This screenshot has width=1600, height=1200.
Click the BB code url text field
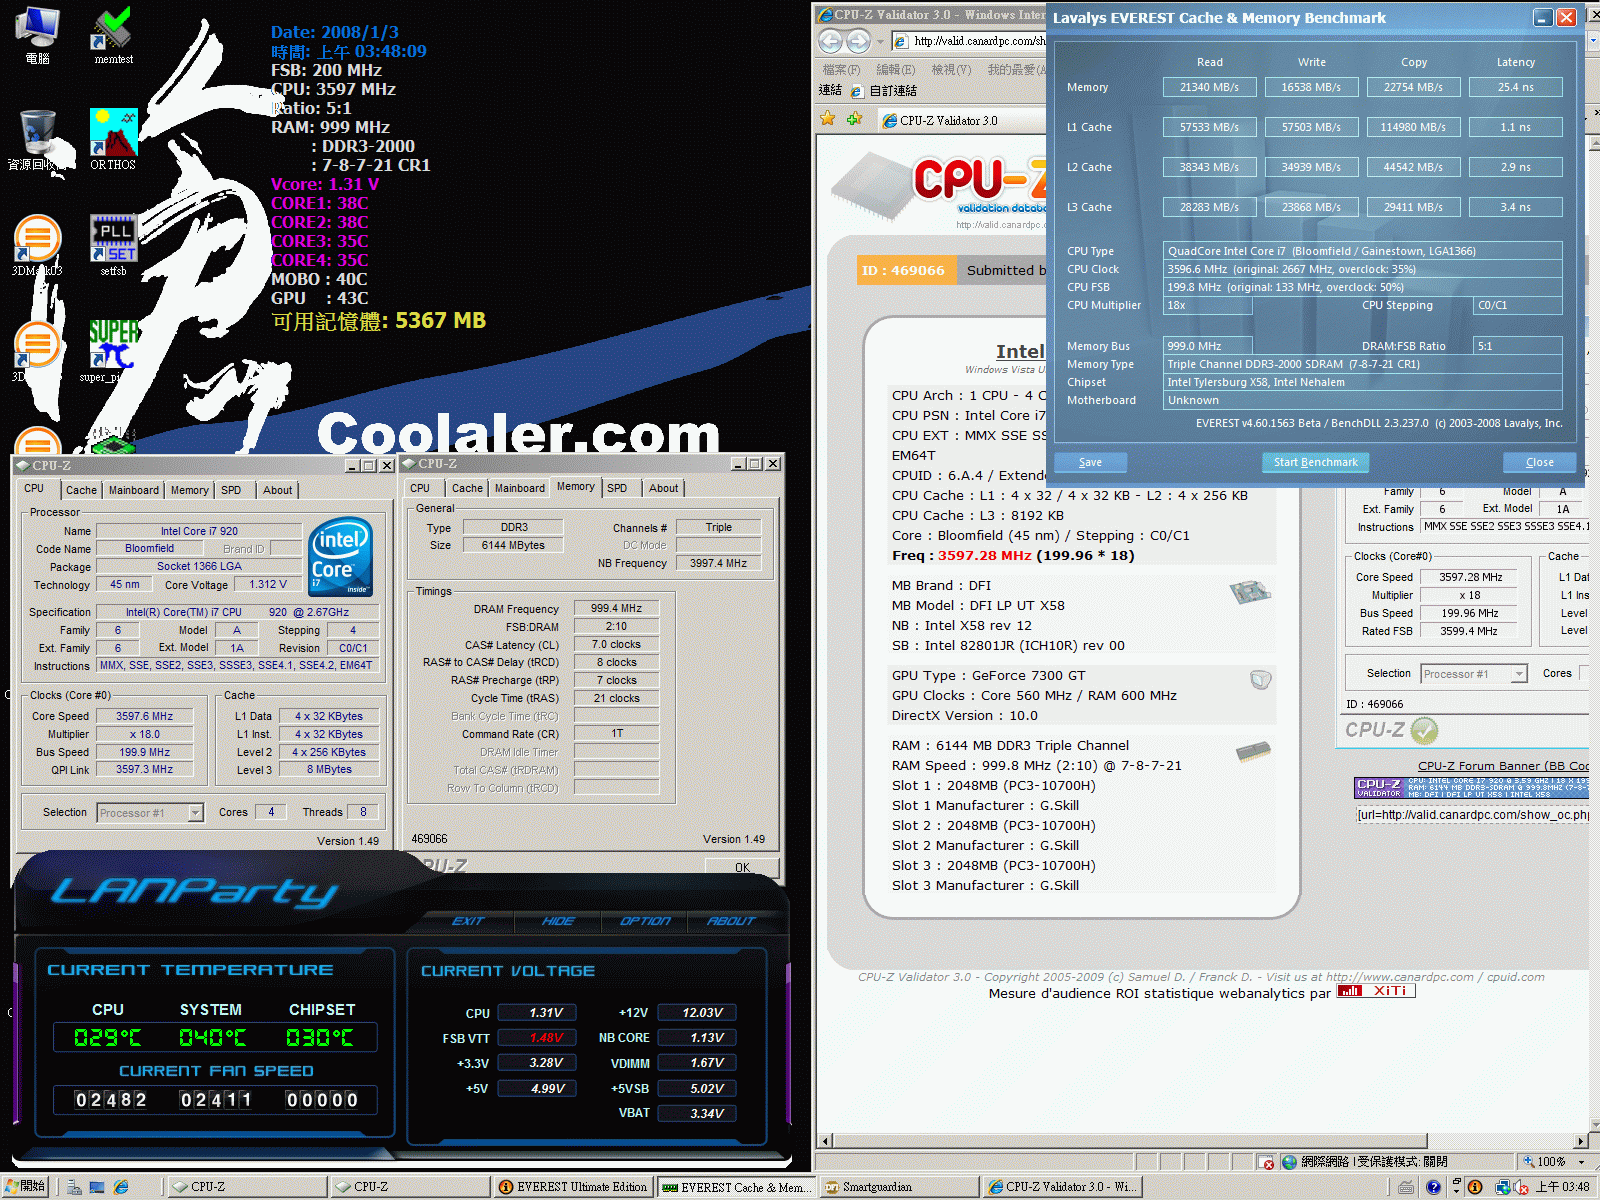click(x=1472, y=815)
